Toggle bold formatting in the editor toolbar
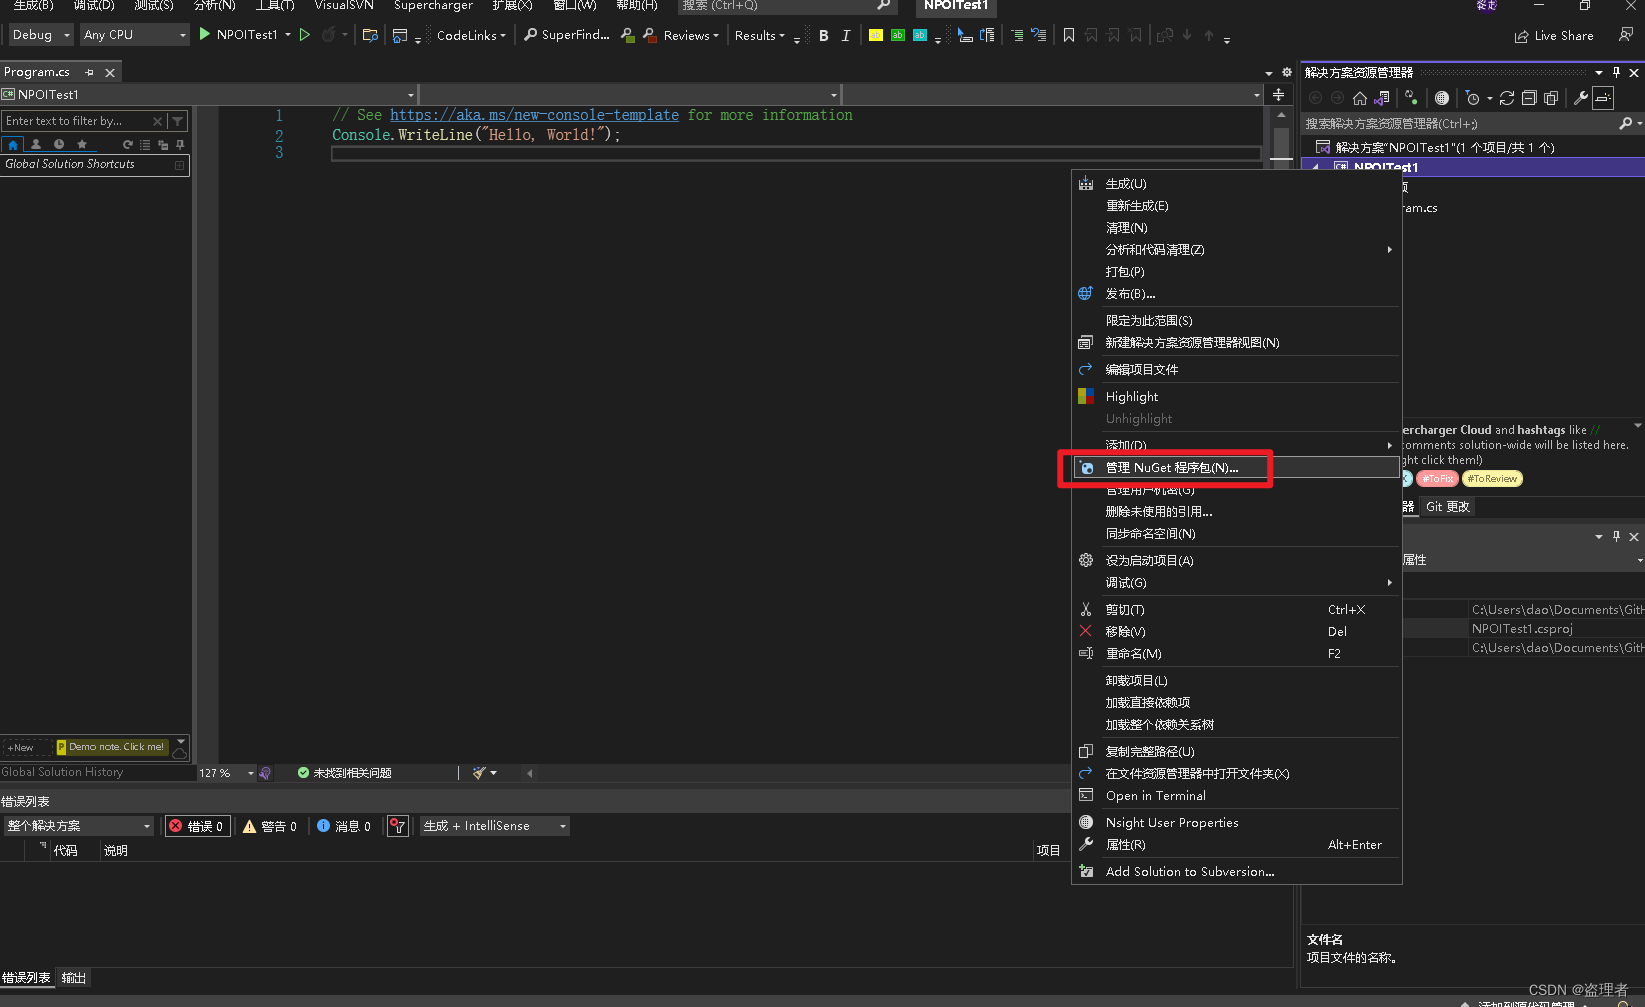This screenshot has height=1007, width=1645. [823, 34]
